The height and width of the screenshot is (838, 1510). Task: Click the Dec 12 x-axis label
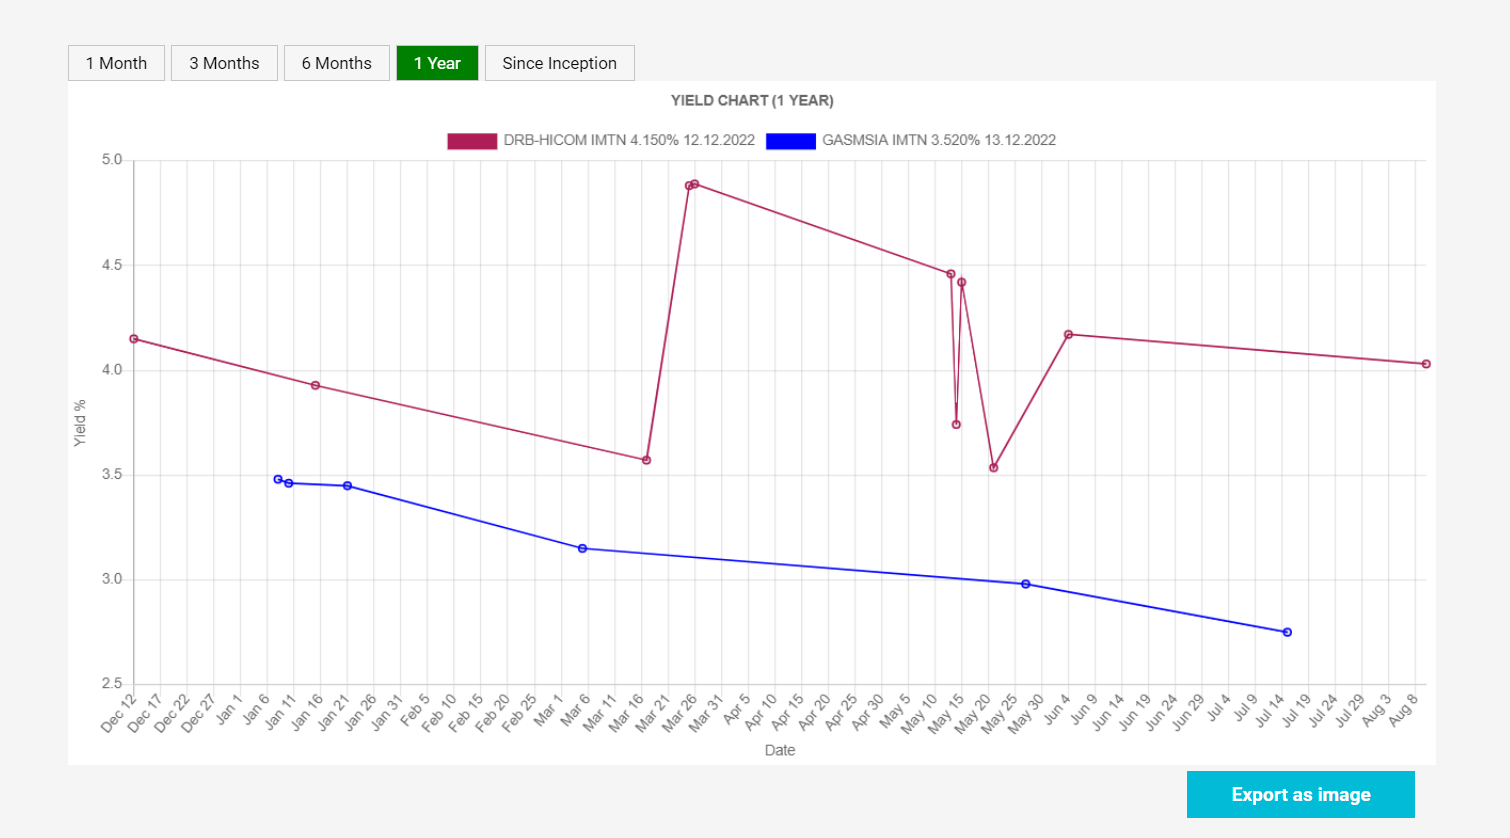pos(118,714)
